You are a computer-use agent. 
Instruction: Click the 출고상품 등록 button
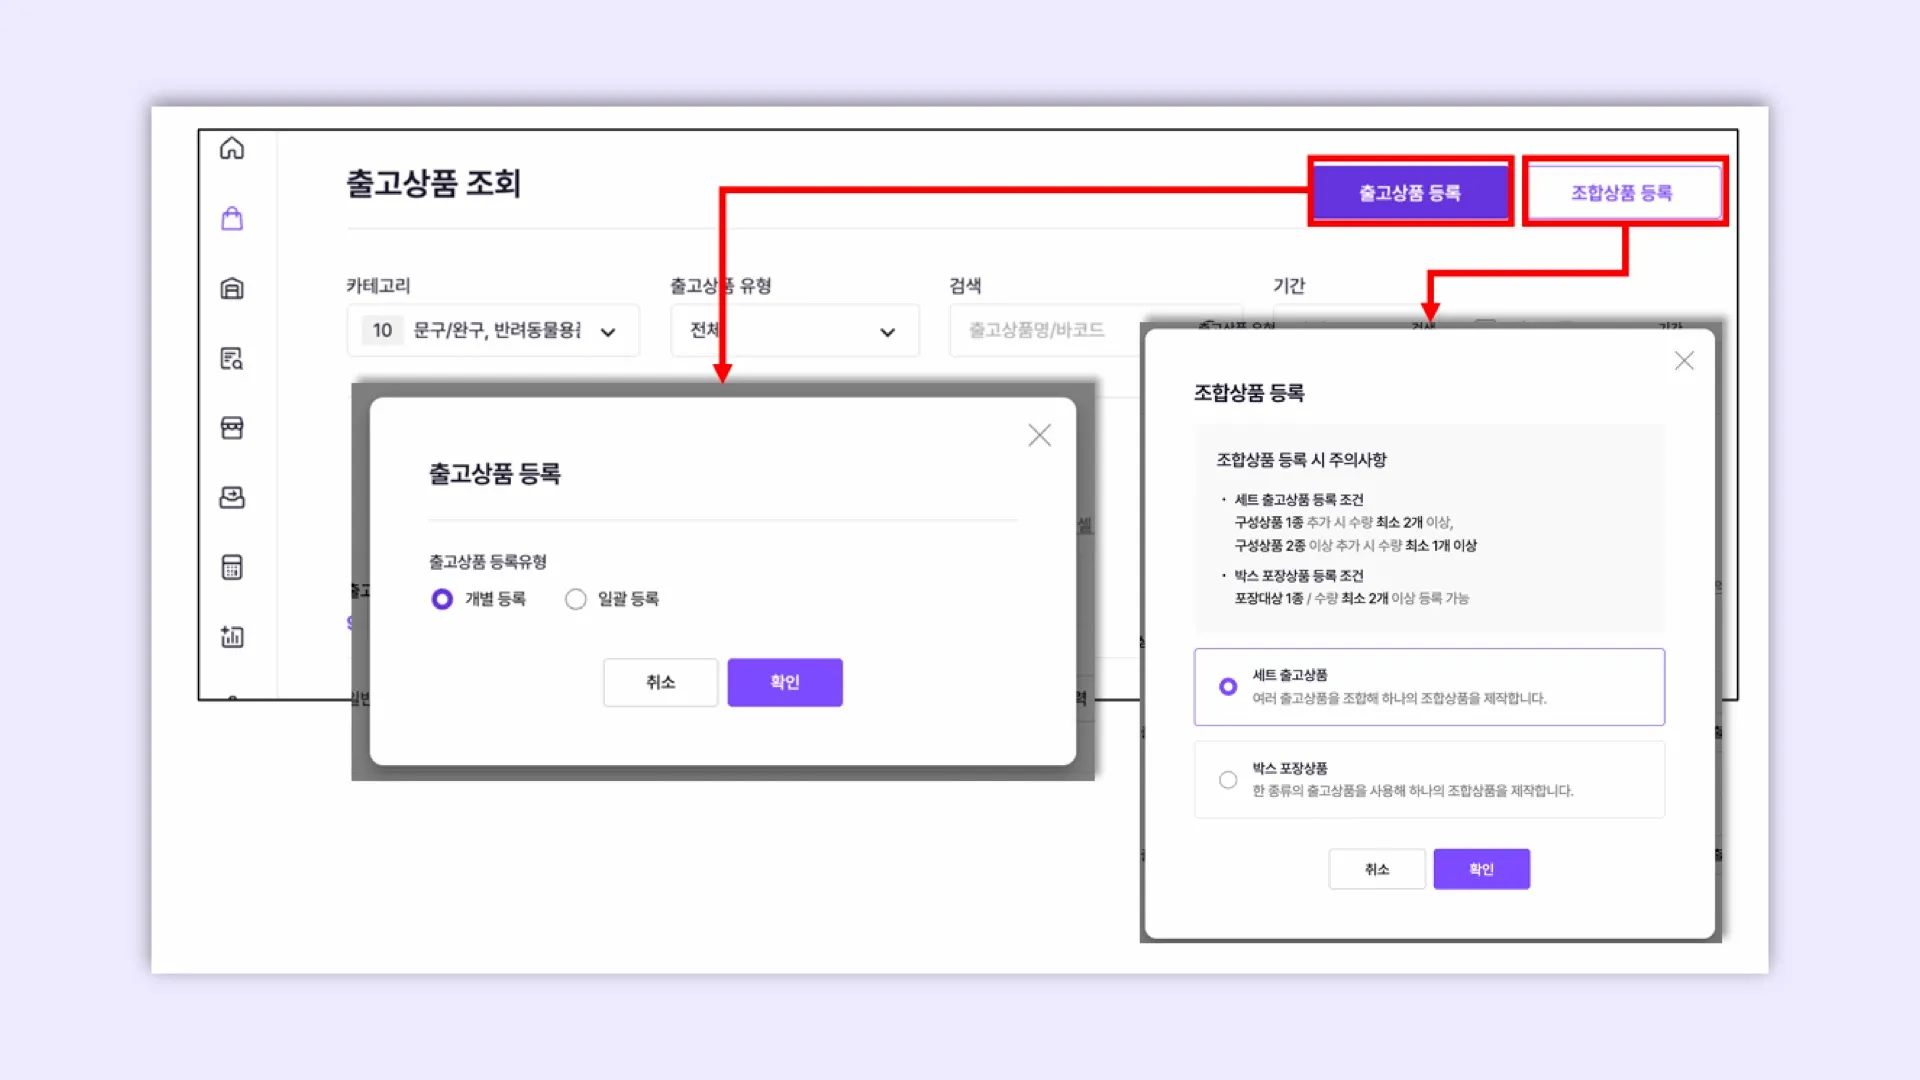coord(1410,192)
